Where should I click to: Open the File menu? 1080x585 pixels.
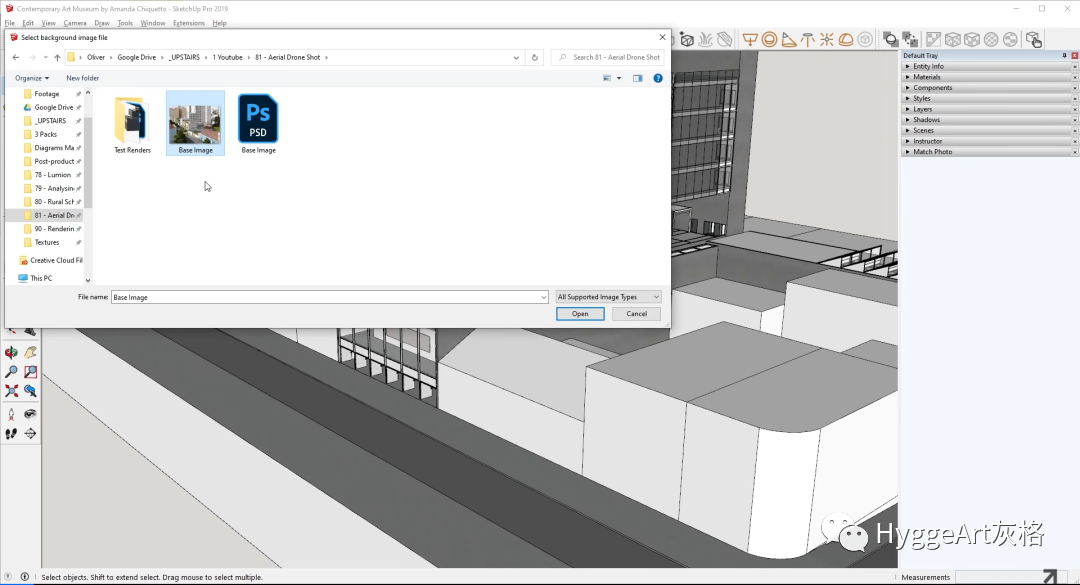(10, 23)
